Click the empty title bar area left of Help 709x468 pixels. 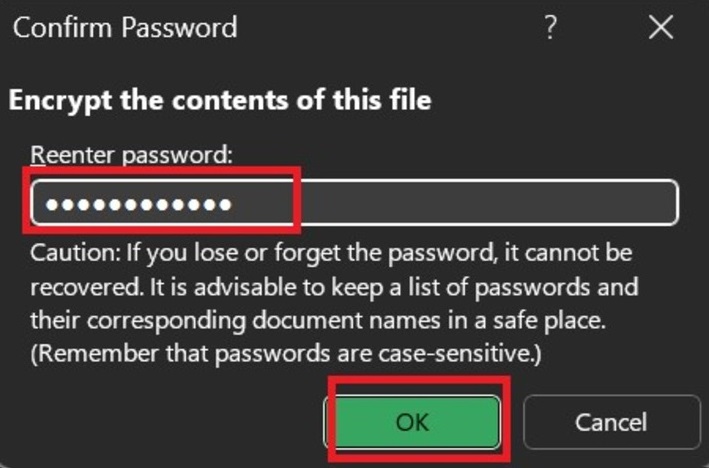(400, 28)
